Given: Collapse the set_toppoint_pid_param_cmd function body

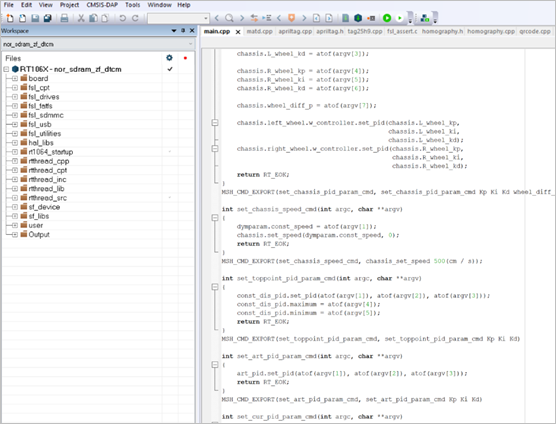Looking at the screenshot, I should click(215, 287).
